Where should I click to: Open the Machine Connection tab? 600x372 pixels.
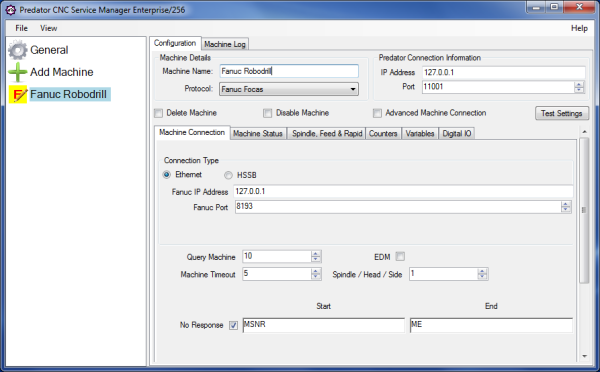[x=192, y=132]
